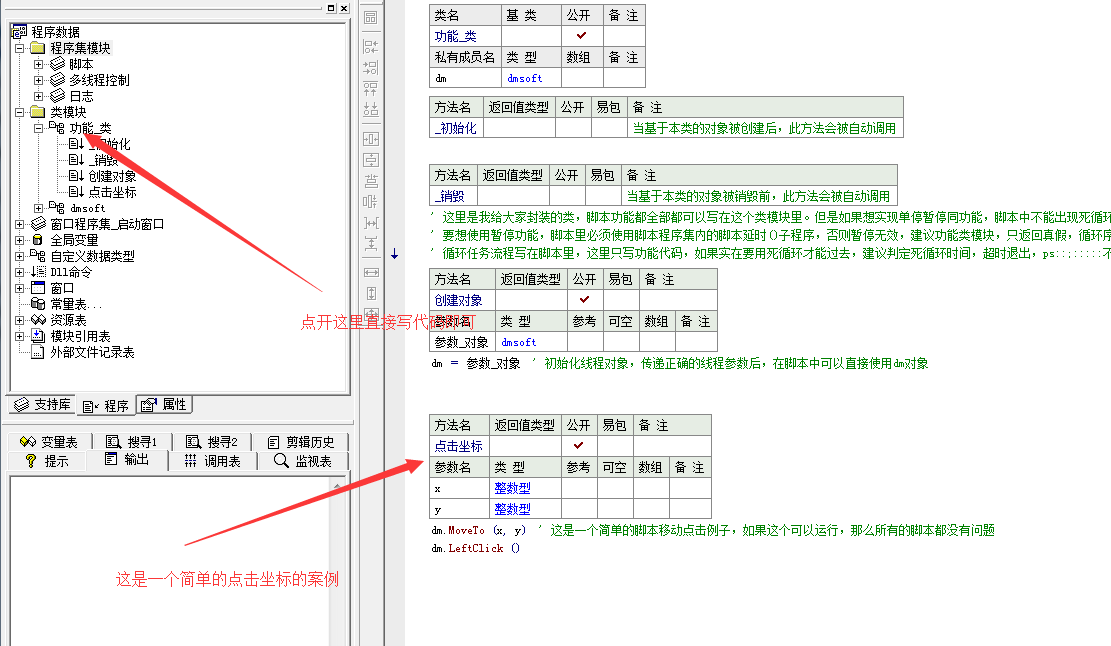The width and height of the screenshot is (1111, 646).
Task: Open the 提示 tab
Action: click(47, 461)
